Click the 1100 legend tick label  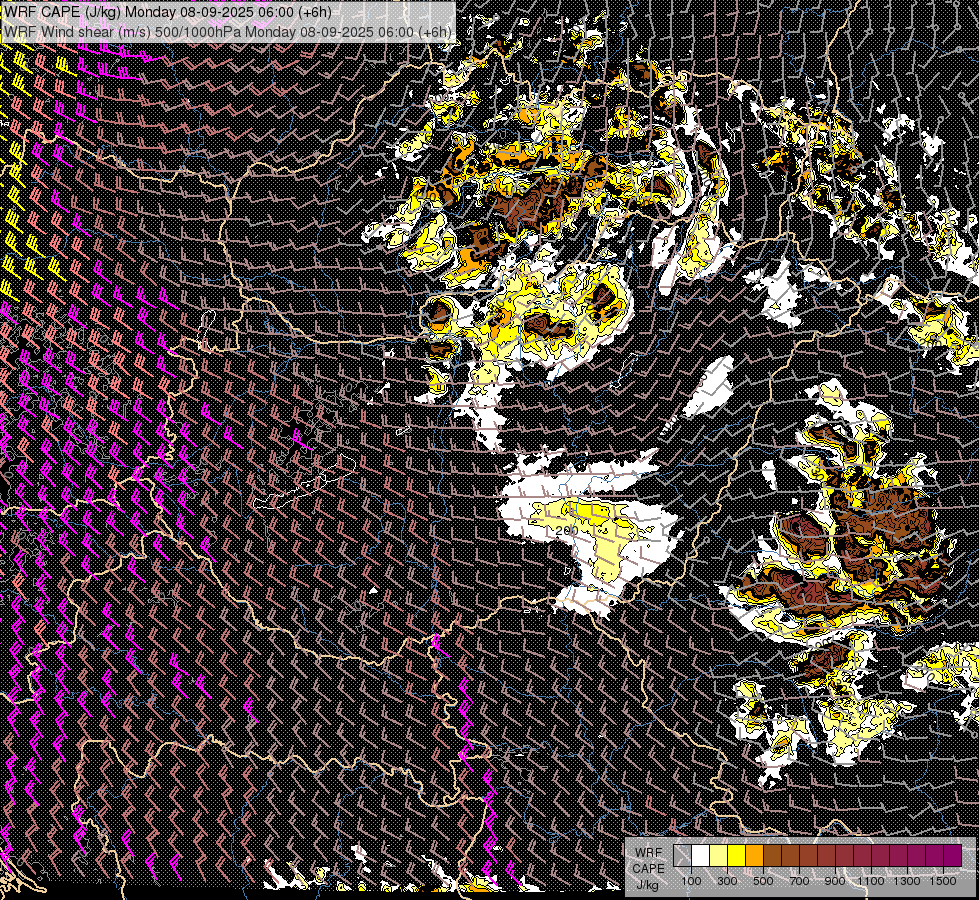(x=871, y=881)
